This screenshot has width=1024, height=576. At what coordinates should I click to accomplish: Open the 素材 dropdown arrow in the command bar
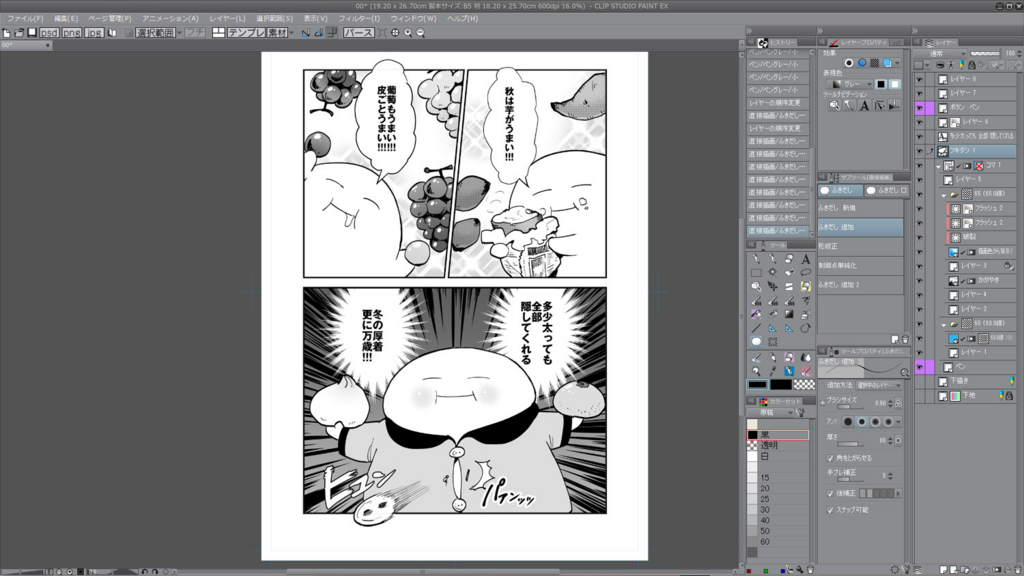pos(291,33)
